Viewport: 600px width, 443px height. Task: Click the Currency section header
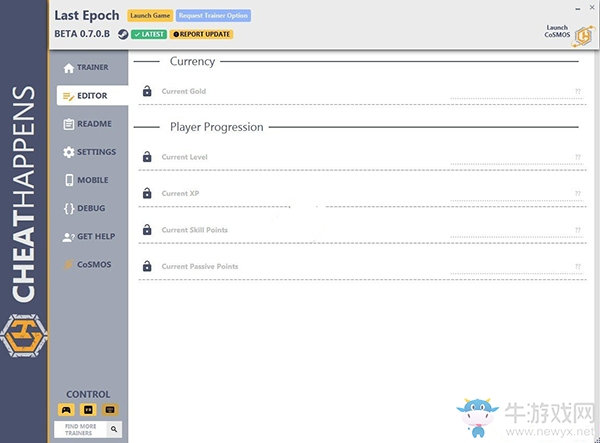(192, 61)
